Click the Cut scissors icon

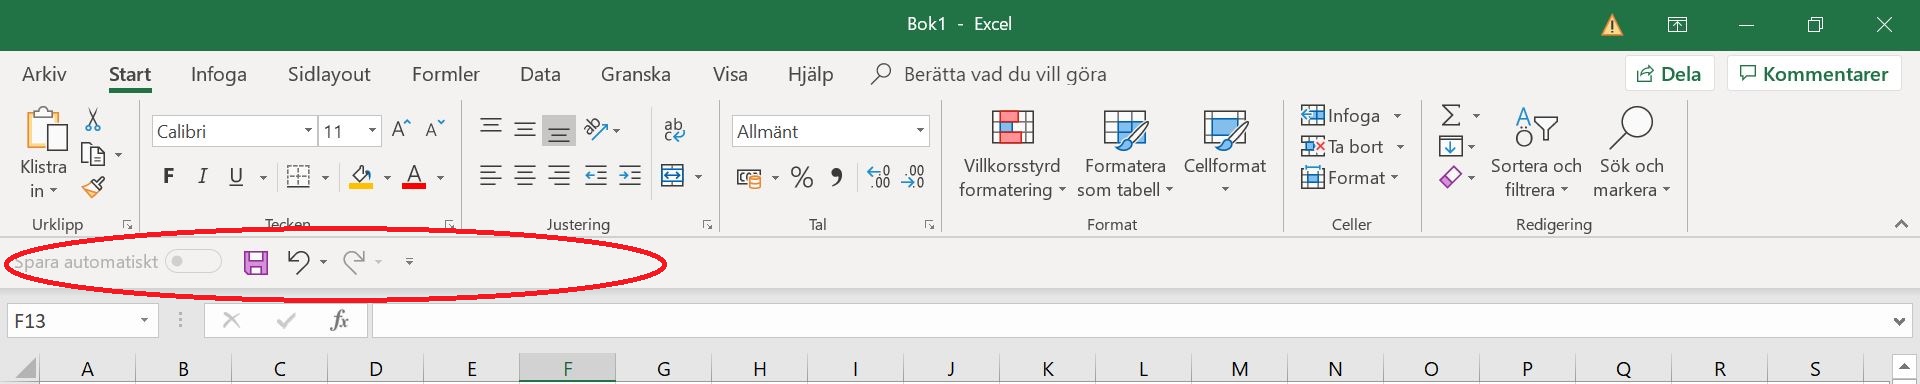tap(93, 120)
